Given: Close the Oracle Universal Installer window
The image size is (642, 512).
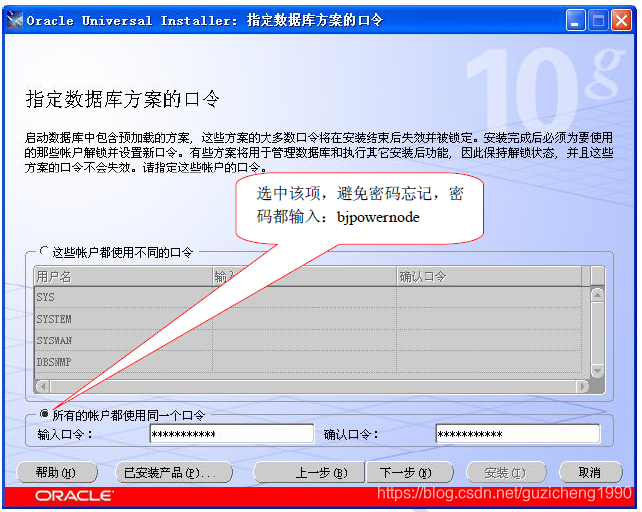Looking at the screenshot, I should click(622, 20).
